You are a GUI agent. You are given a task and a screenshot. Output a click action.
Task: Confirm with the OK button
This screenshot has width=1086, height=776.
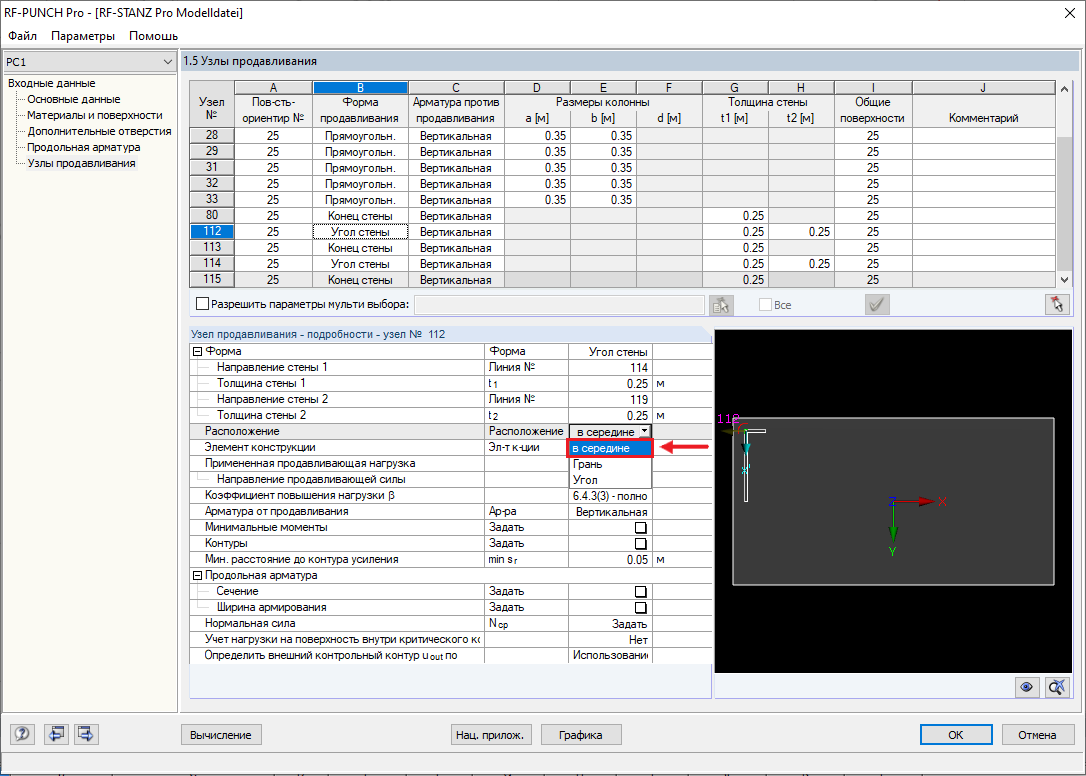tap(956, 734)
